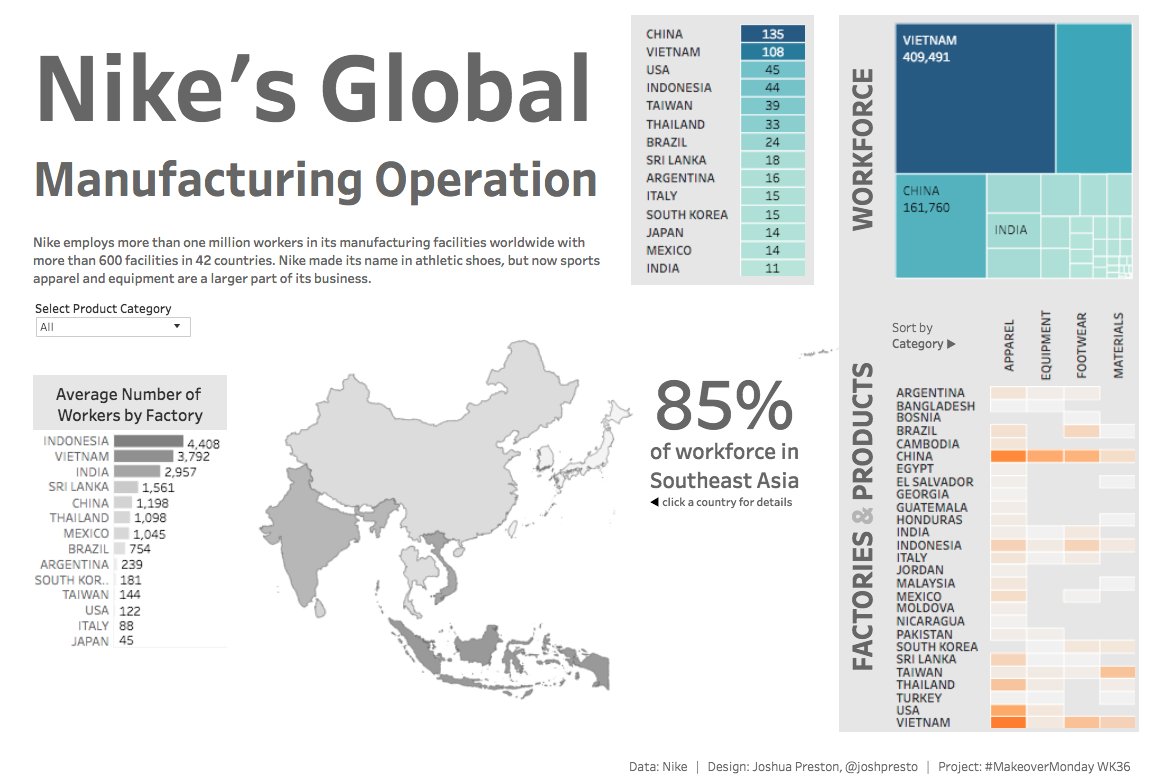Viewport: 1168px width, 779px height.
Task: Open the Select Product Category dropdown
Action: click(113, 327)
